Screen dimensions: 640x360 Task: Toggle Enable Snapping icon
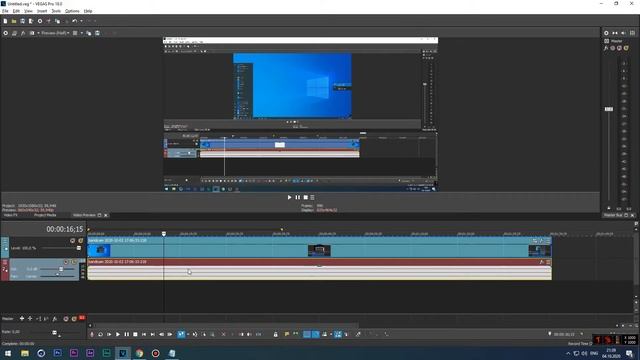pos(307,334)
